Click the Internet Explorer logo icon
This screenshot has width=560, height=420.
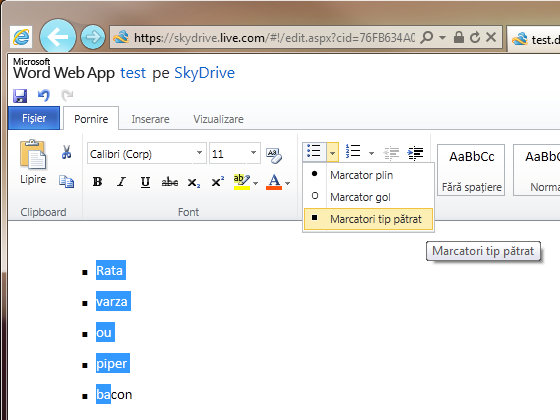[x=21, y=37]
